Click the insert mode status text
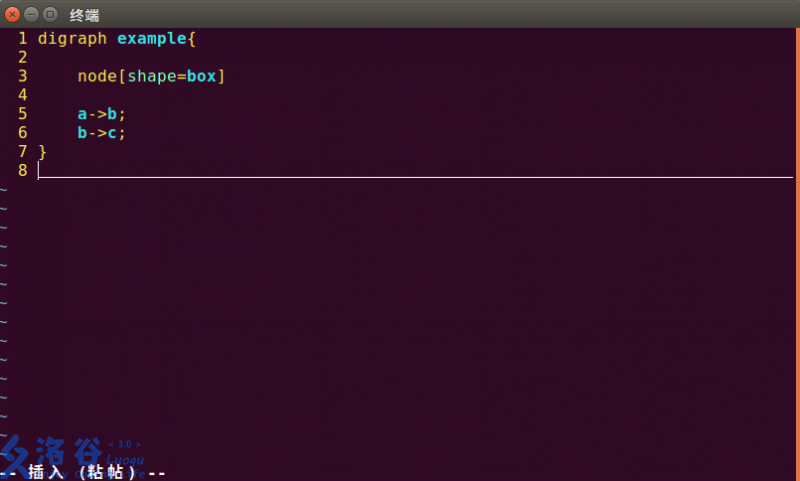The width and height of the screenshot is (800, 481). [83, 472]
